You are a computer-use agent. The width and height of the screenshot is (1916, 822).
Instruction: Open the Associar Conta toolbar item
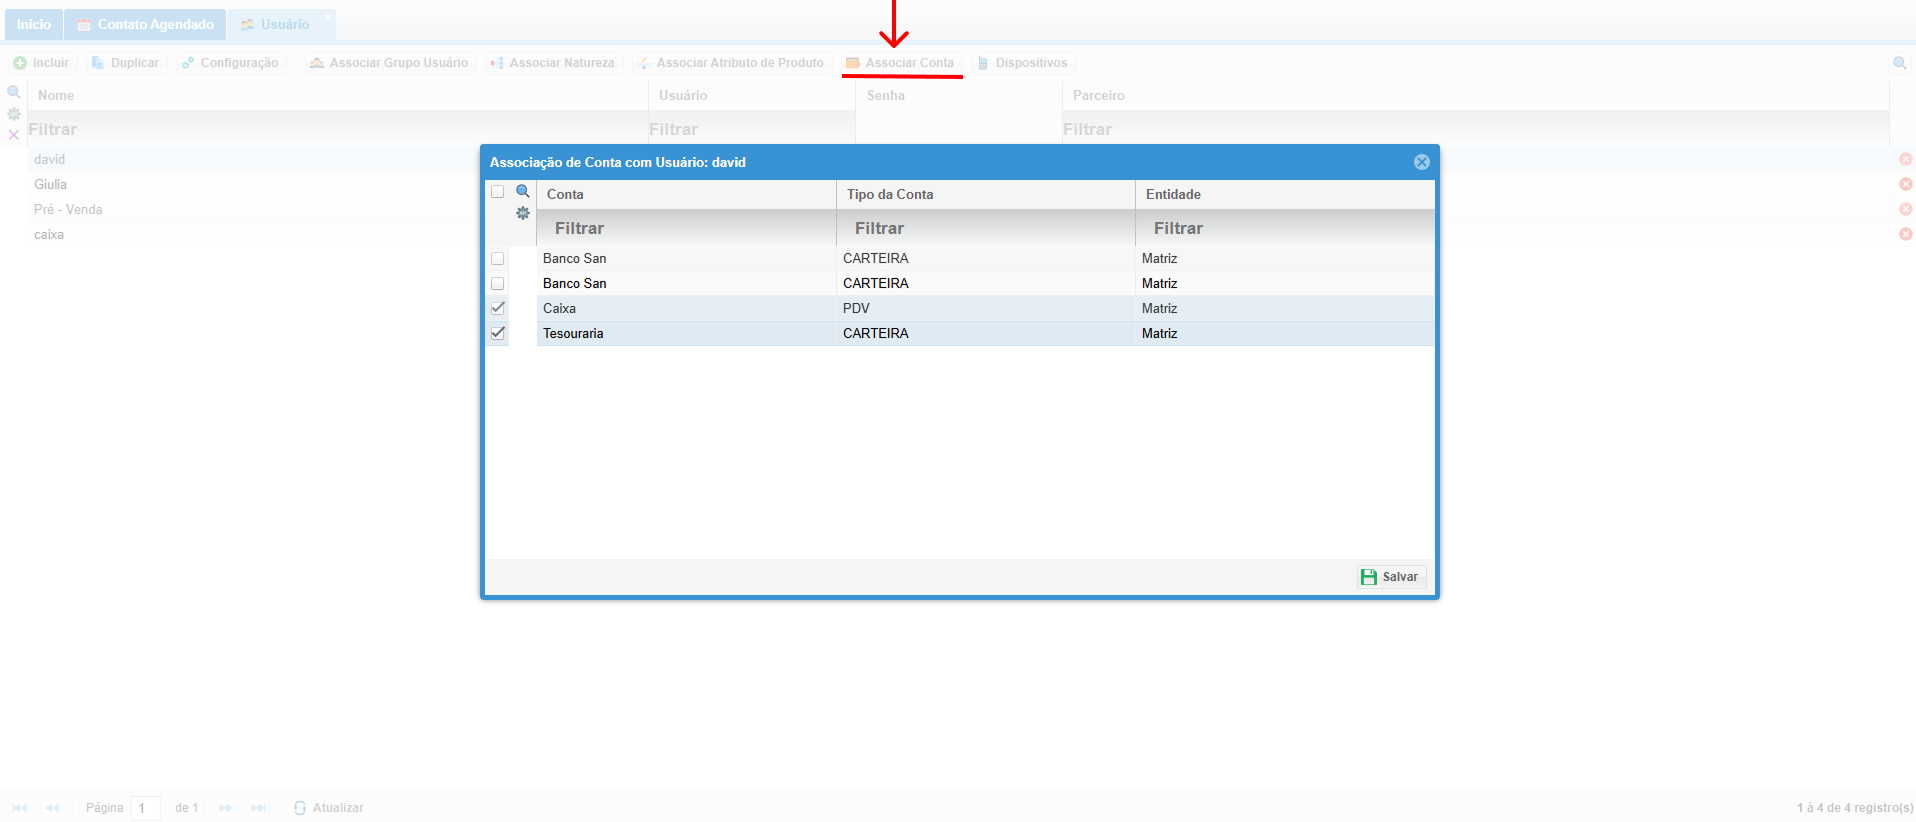coord(900,63)
